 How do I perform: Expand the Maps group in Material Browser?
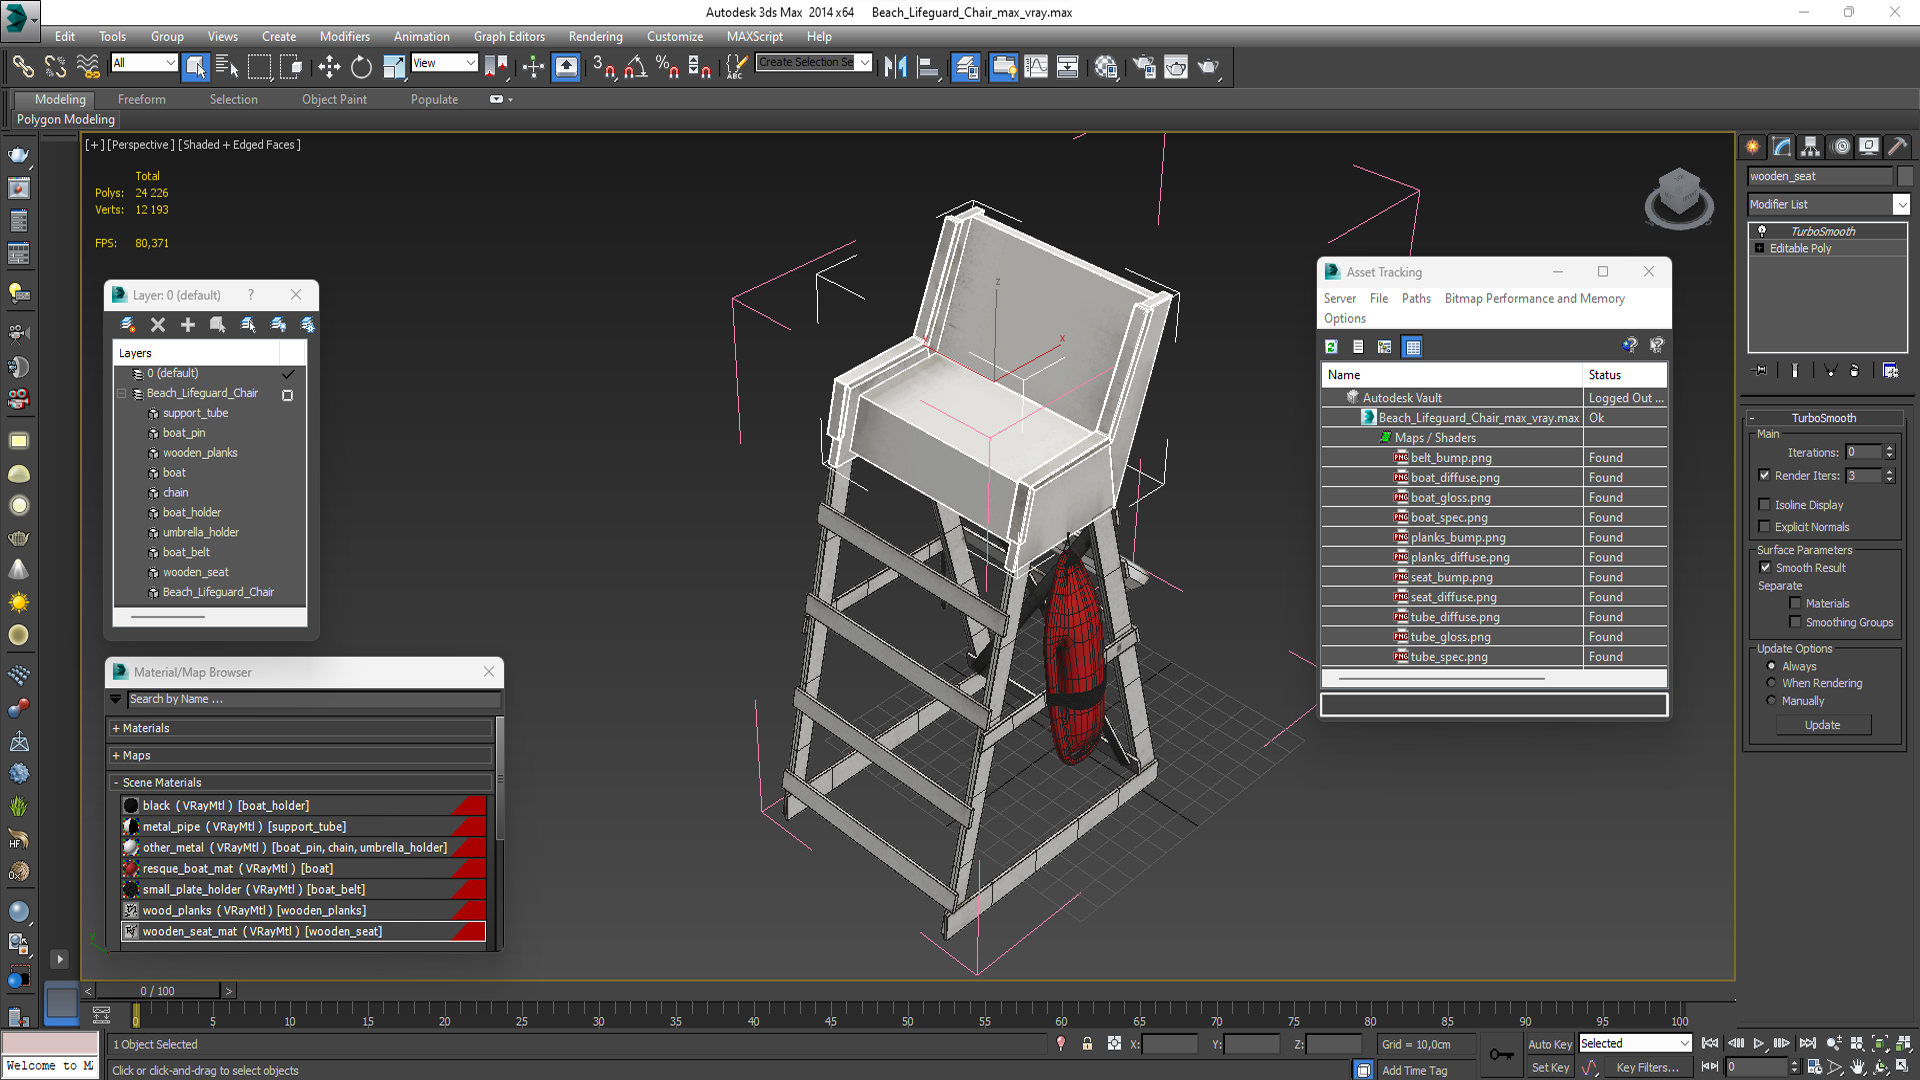point(300,755)
